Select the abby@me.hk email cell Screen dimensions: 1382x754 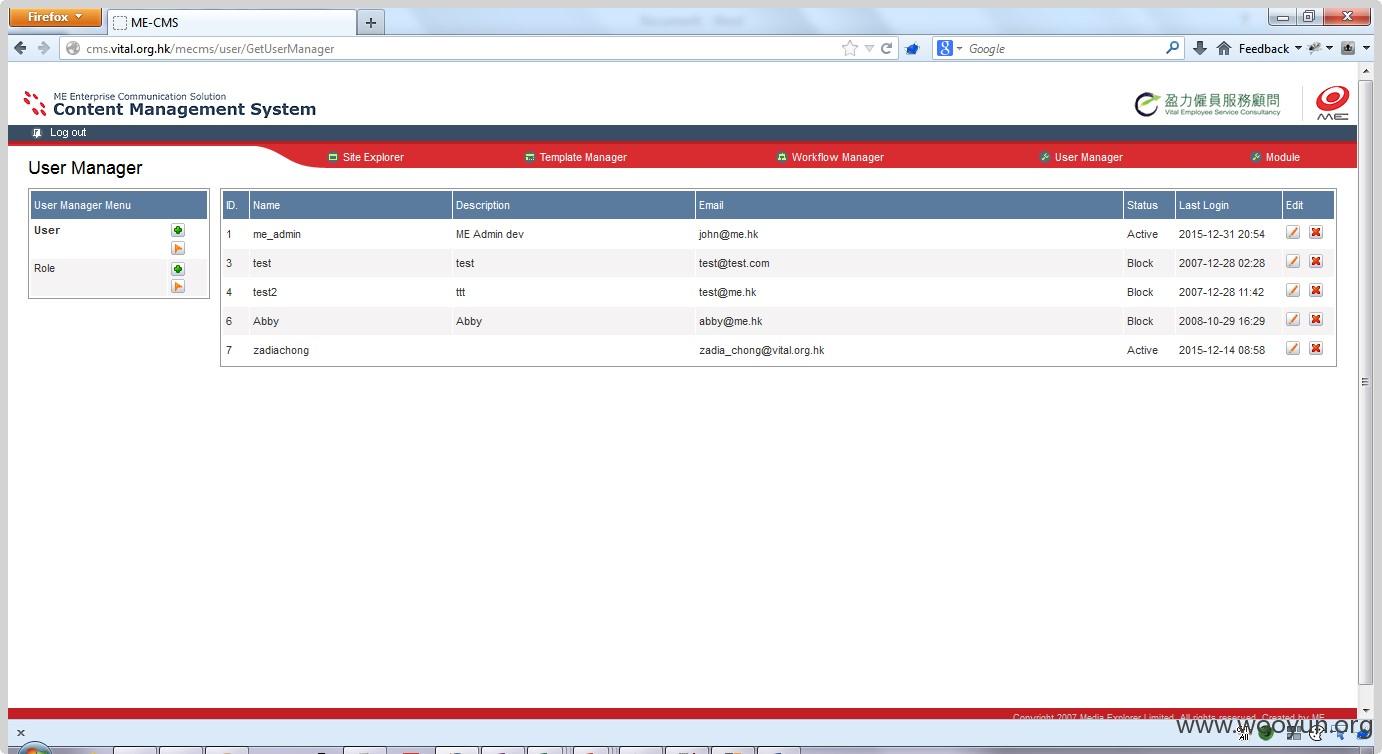tap(730, 321)
